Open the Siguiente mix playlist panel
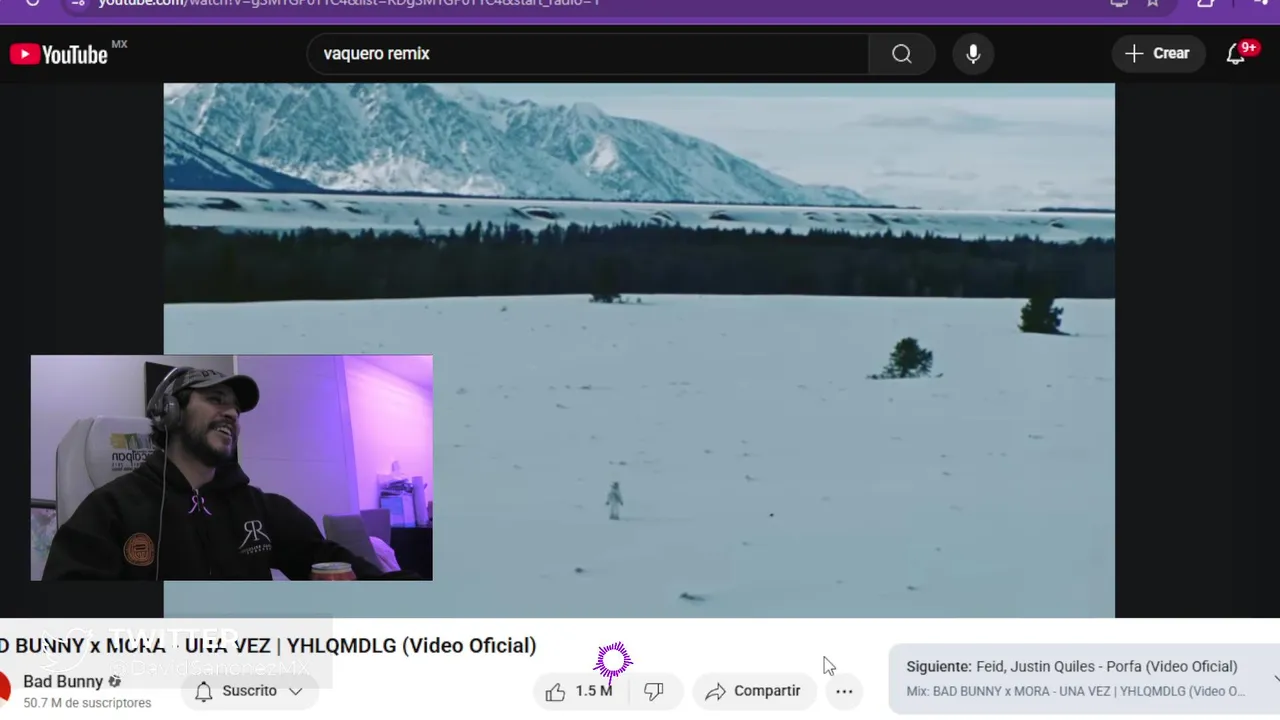 tap(1084, 678)
